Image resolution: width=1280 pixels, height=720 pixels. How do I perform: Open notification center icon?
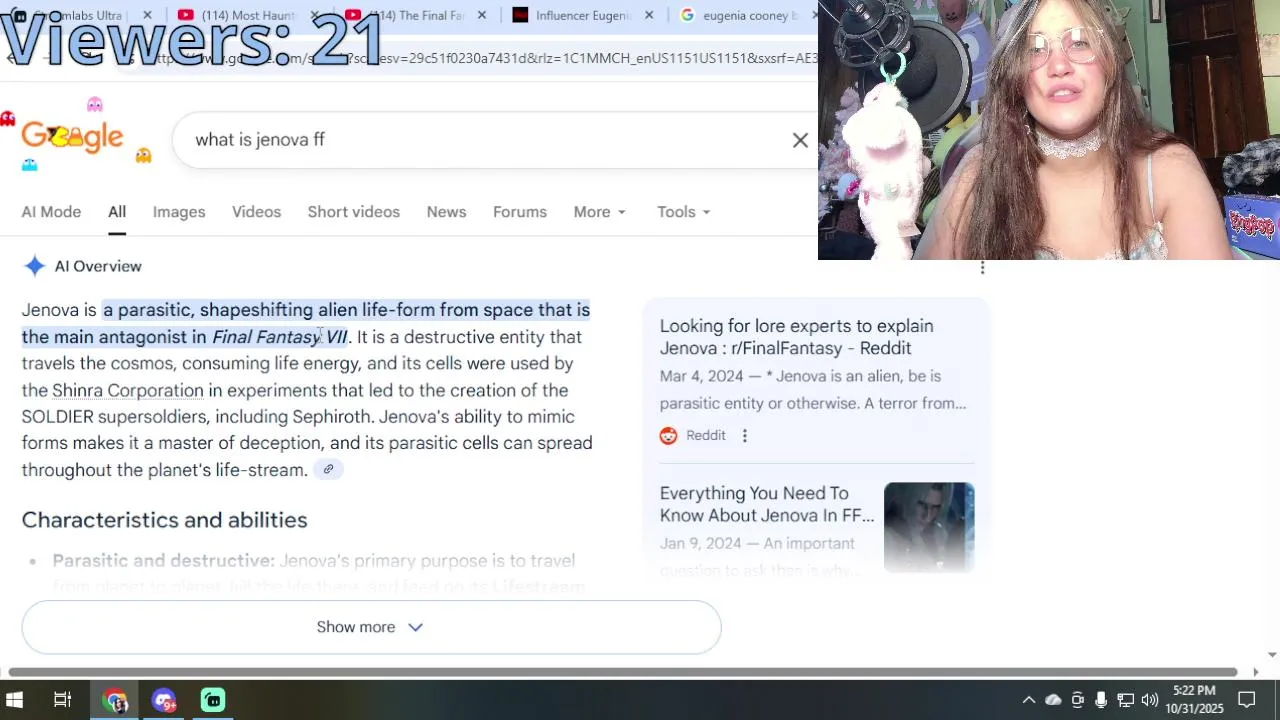[x=1247, y=700]
